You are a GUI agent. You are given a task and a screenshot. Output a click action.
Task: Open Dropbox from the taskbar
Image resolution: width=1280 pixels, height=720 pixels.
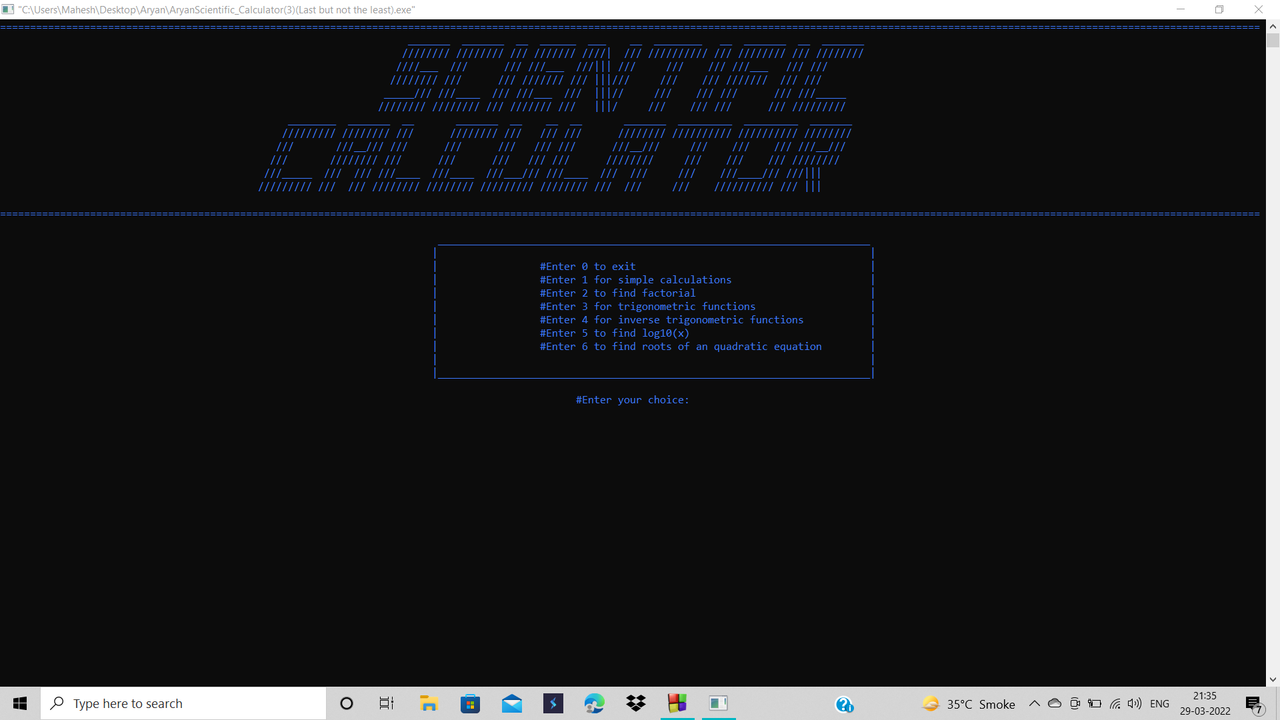[636, 703]
